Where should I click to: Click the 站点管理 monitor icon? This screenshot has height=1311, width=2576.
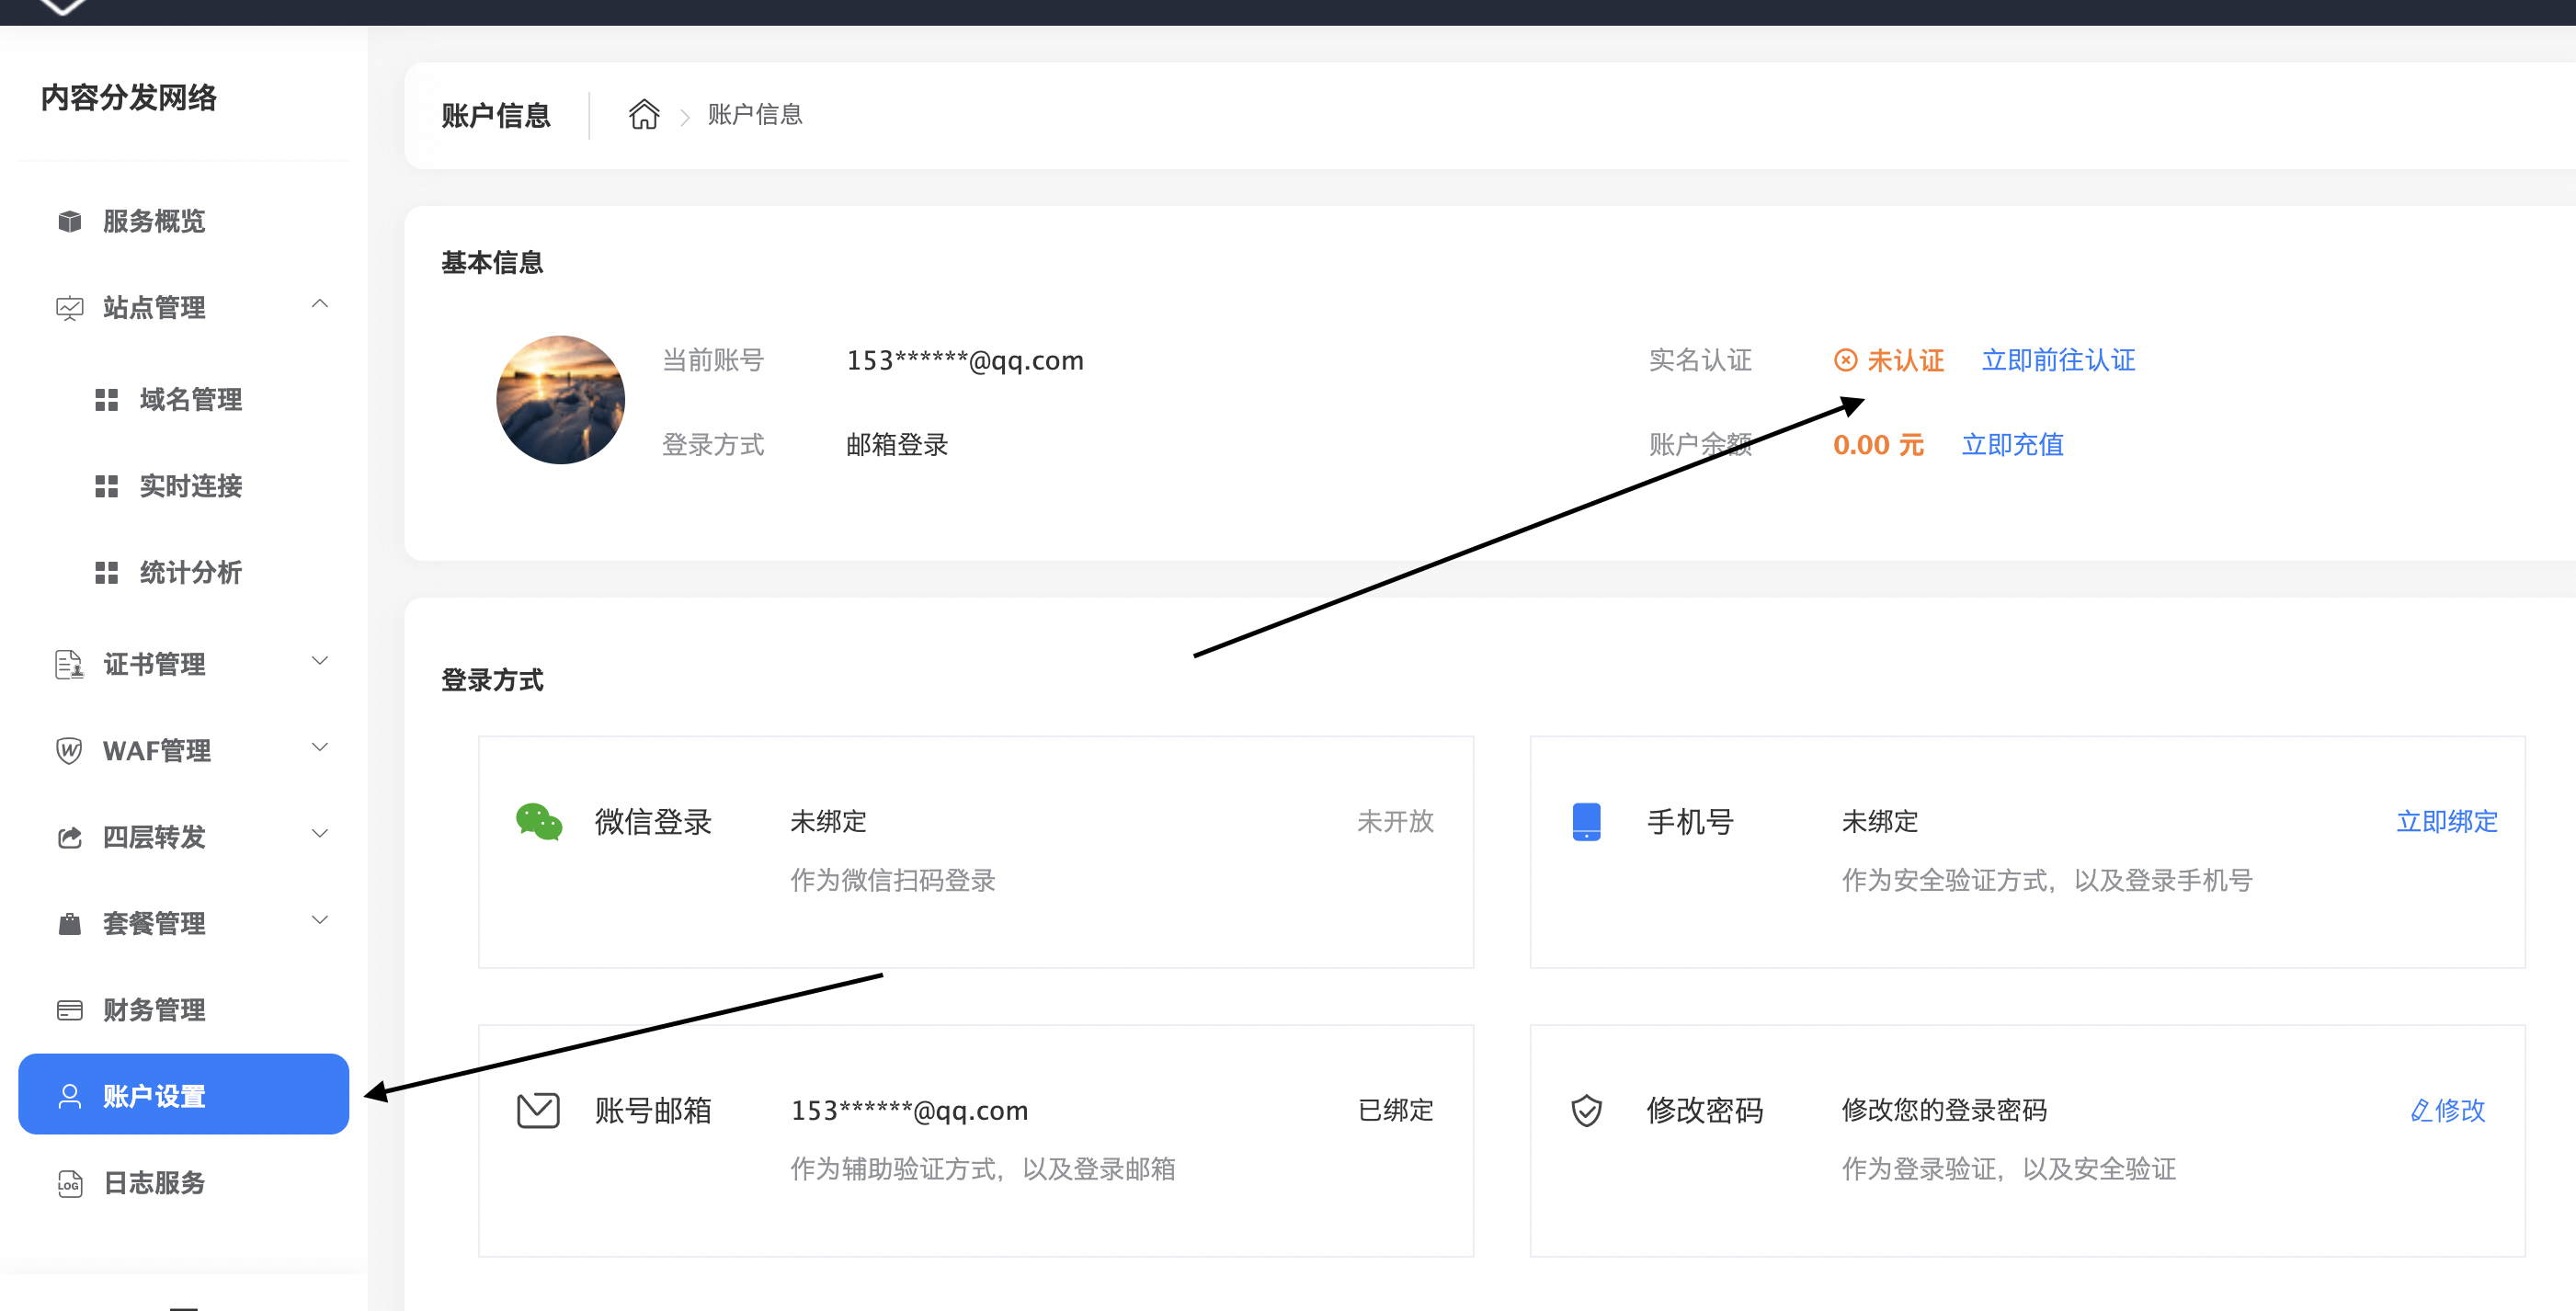tap(69, 308)
